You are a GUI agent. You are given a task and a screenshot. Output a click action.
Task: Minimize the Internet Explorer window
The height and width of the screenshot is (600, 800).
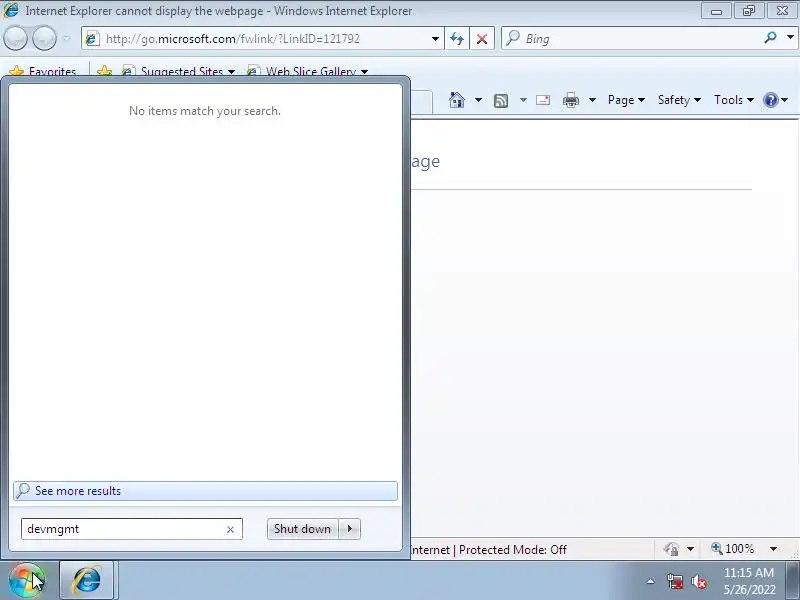(x=716, y=10)
